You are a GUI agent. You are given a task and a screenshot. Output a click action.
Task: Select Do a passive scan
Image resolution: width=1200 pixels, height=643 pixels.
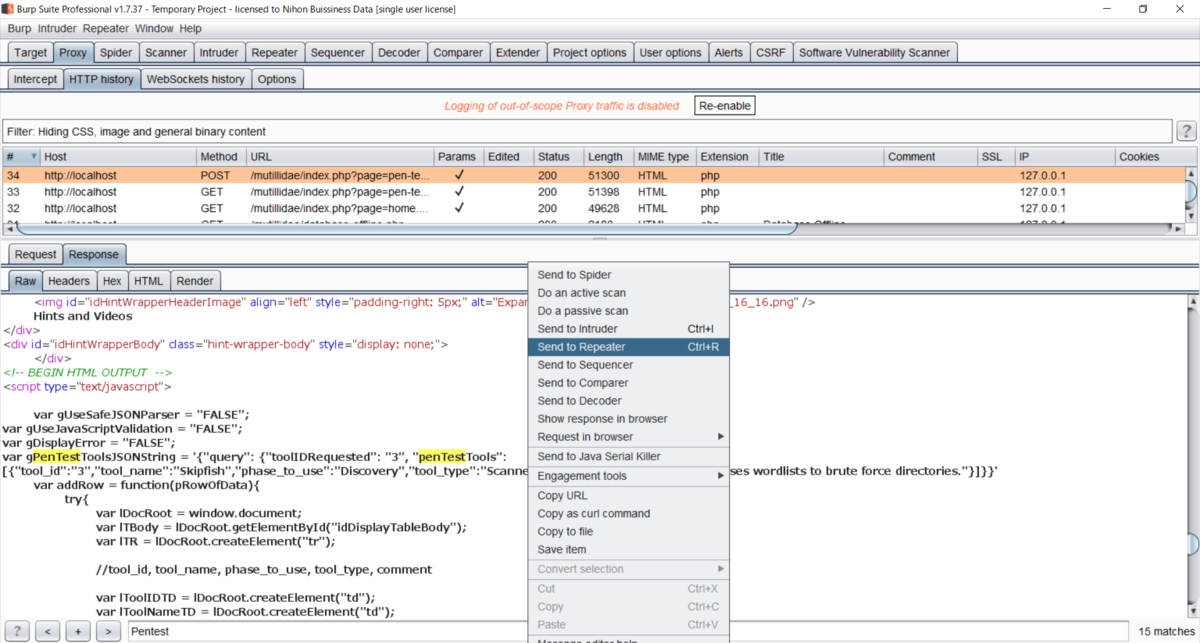coord(629,311)
